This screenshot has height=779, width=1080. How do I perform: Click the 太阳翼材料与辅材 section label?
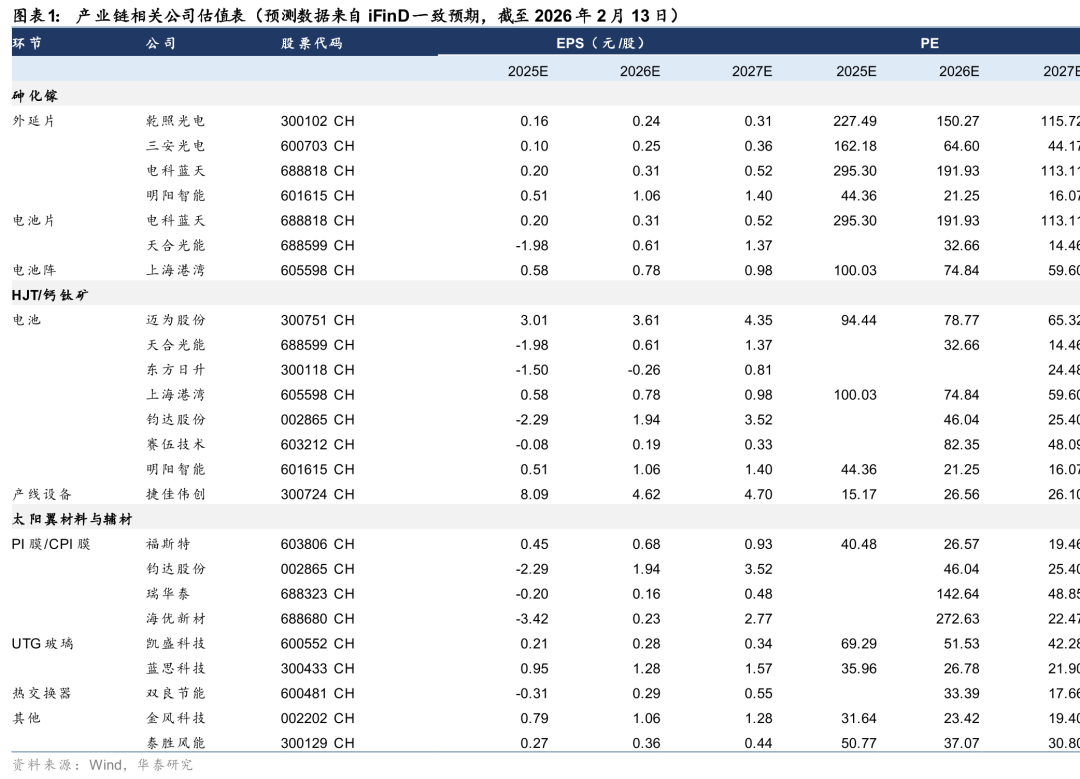pyautogui.click(x=72, y=519)
